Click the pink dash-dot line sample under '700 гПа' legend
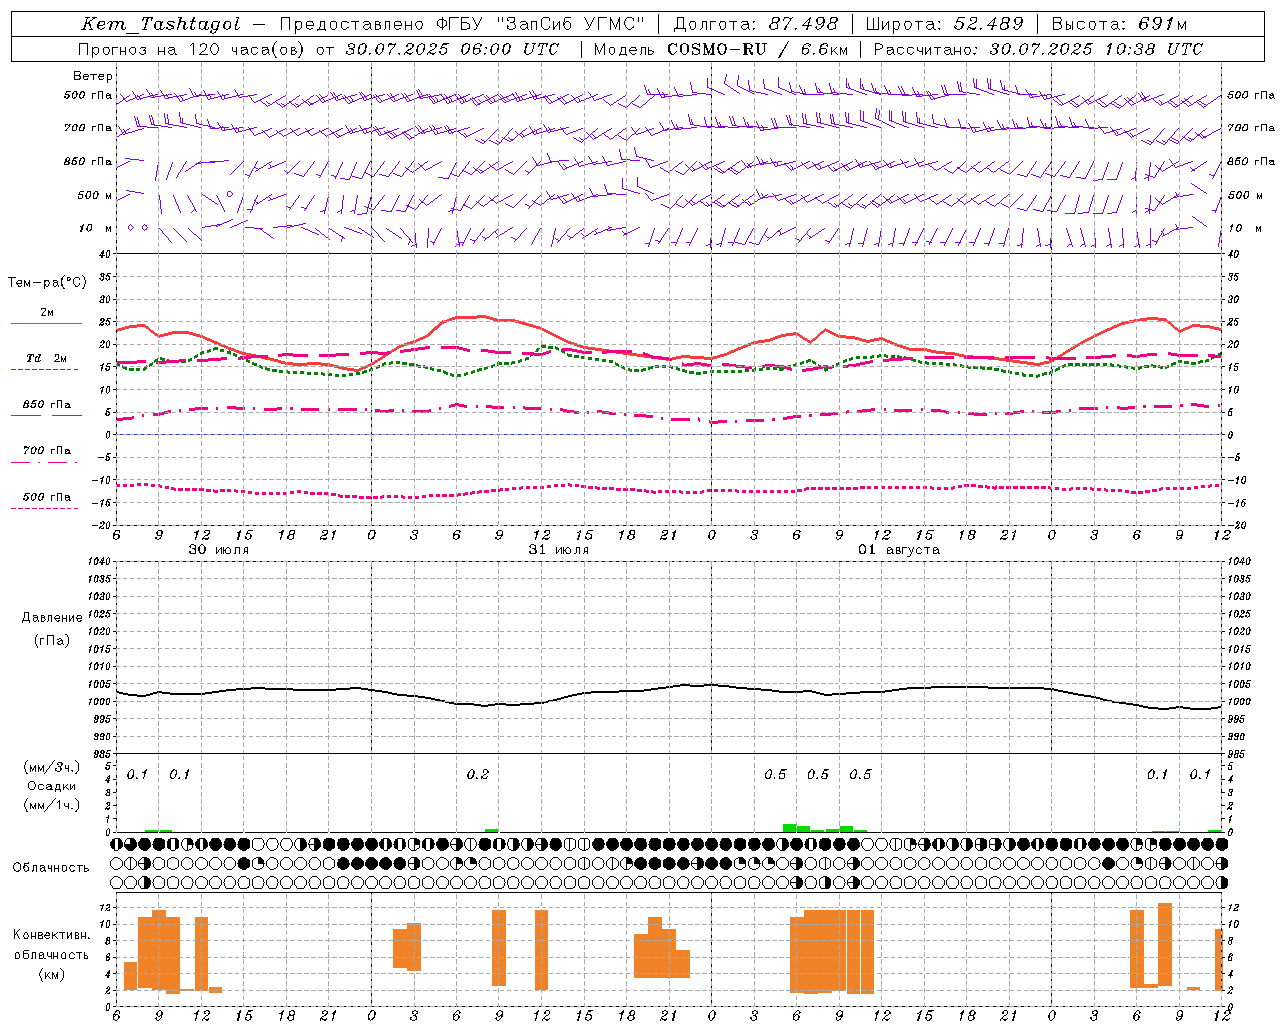The height and width of the screenshot is (1024, 1280). point(44,462)
